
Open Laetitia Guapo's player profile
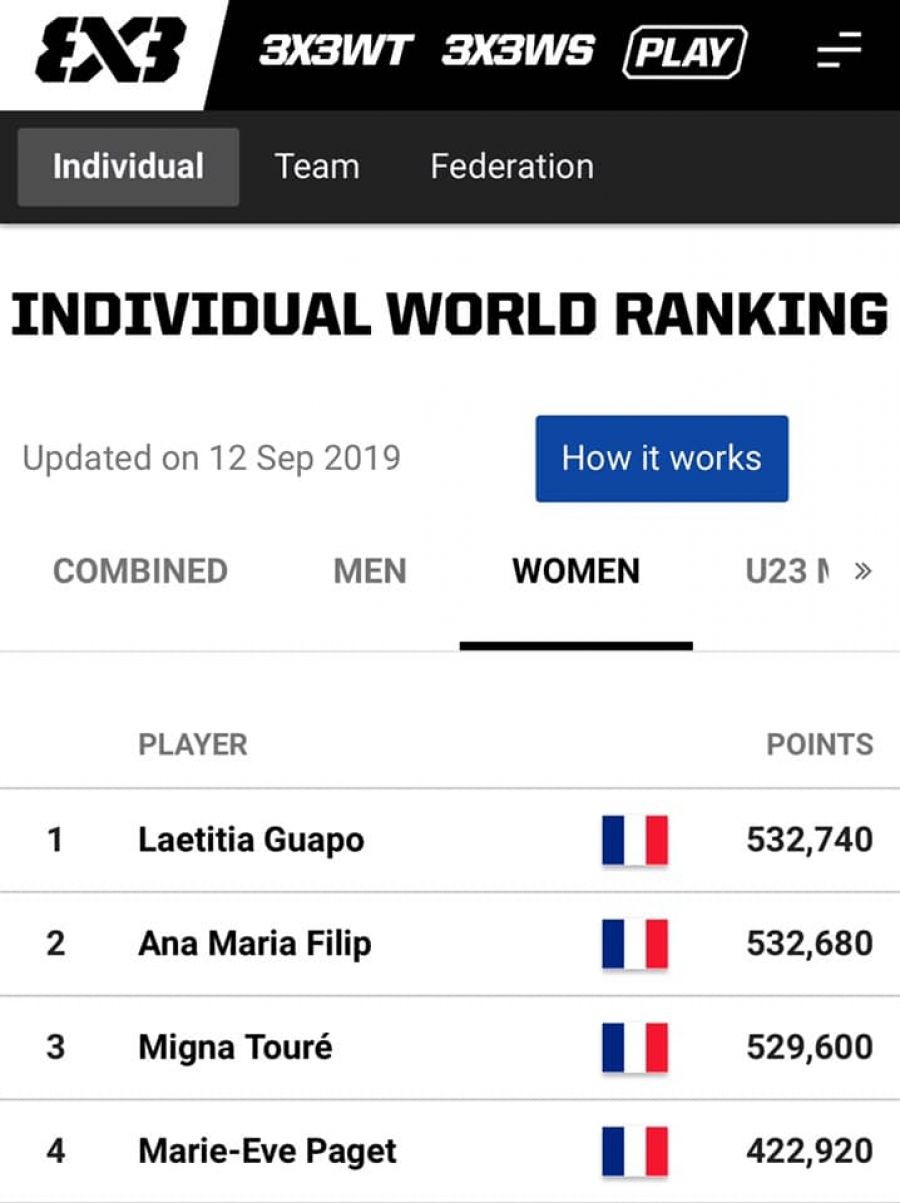click(x=251, y=840)
